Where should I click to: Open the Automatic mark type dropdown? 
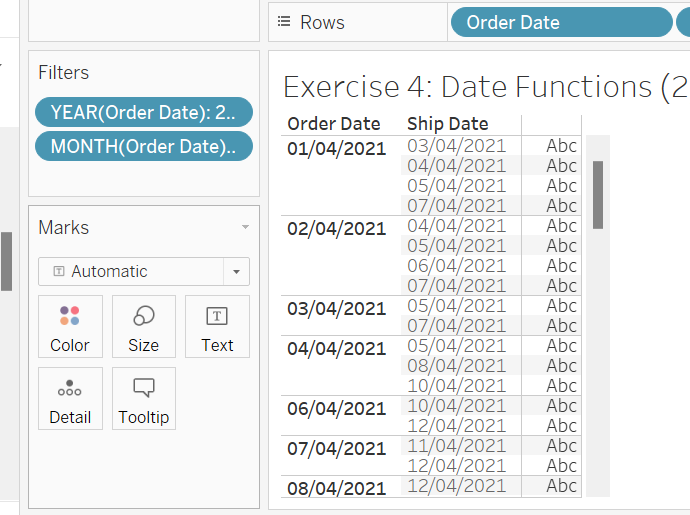[144, 271]
